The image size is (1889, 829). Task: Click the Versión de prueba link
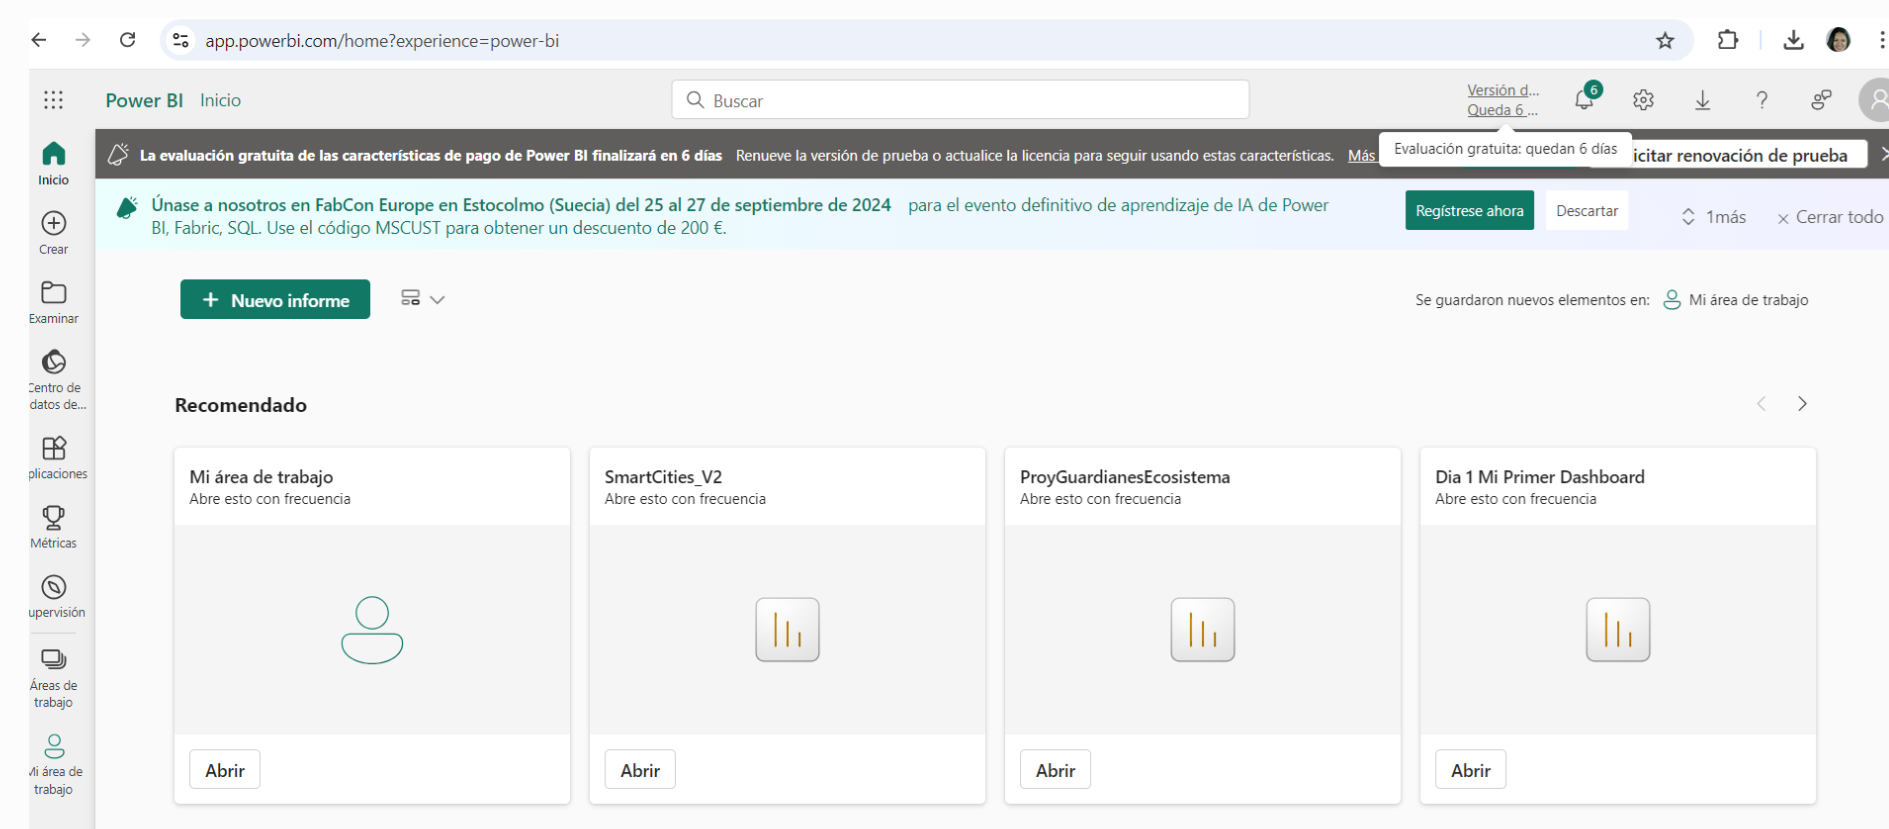[1503, 100]
